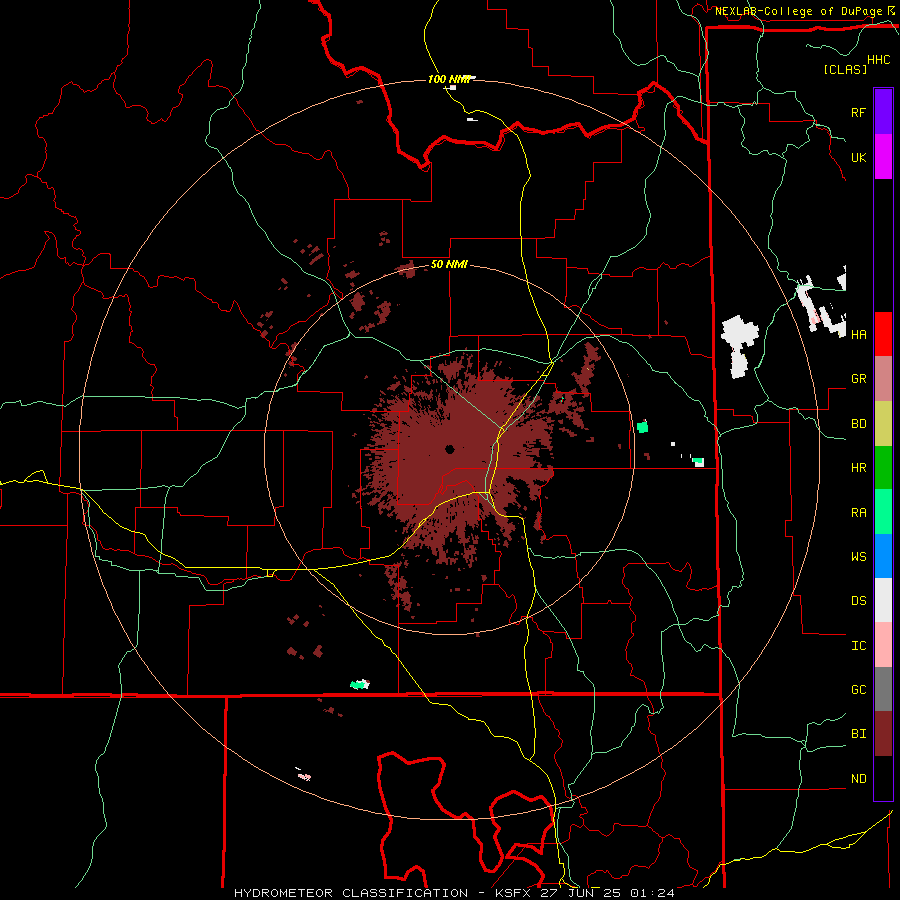This screenshot has height=900, width=900.
Task: Click the "UK" legend label
Action: click(858, 157)
